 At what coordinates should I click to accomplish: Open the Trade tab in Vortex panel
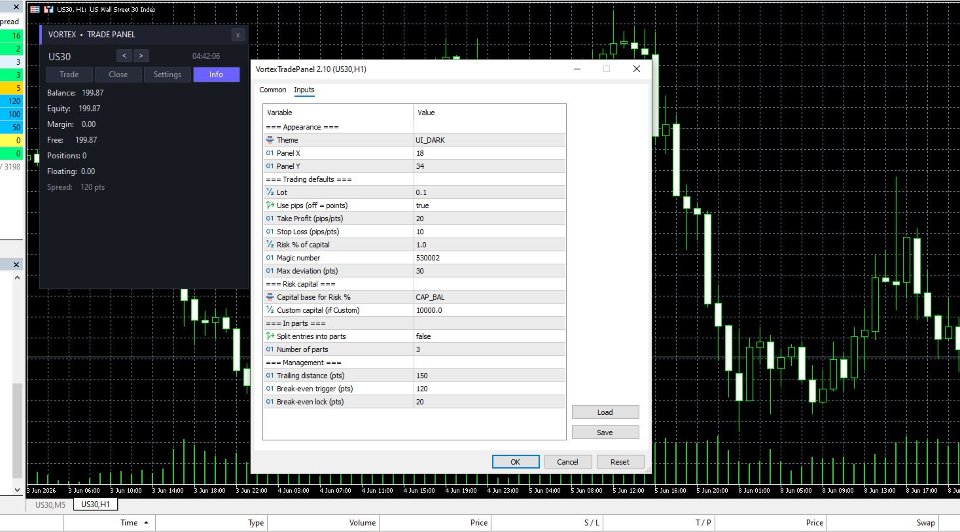click(69, 74)
